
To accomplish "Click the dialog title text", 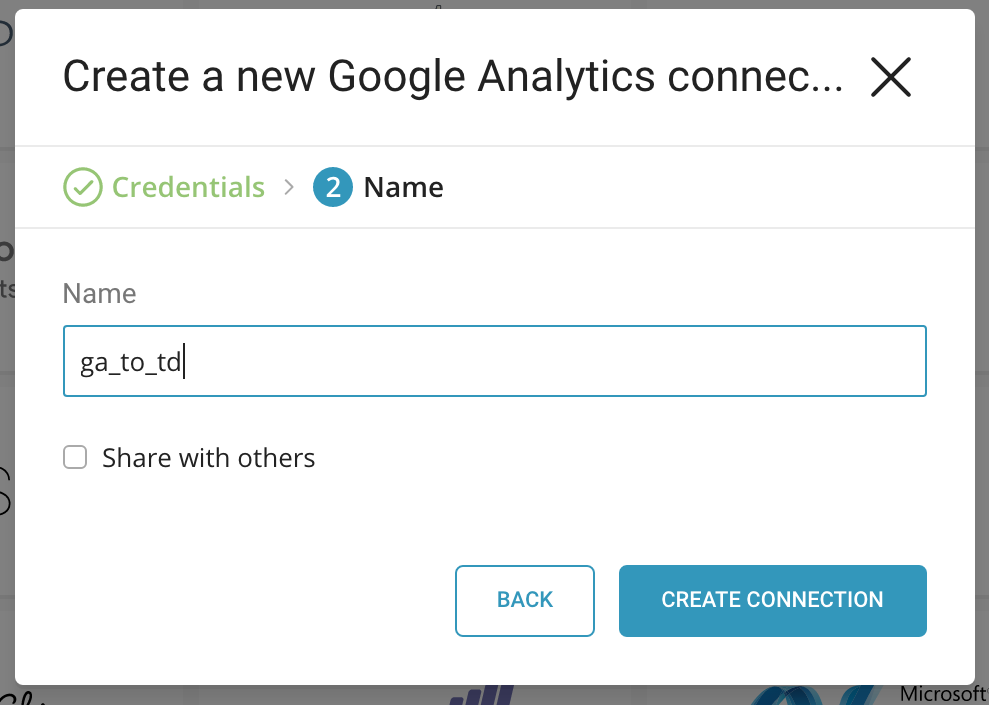I will pos(453,77).
